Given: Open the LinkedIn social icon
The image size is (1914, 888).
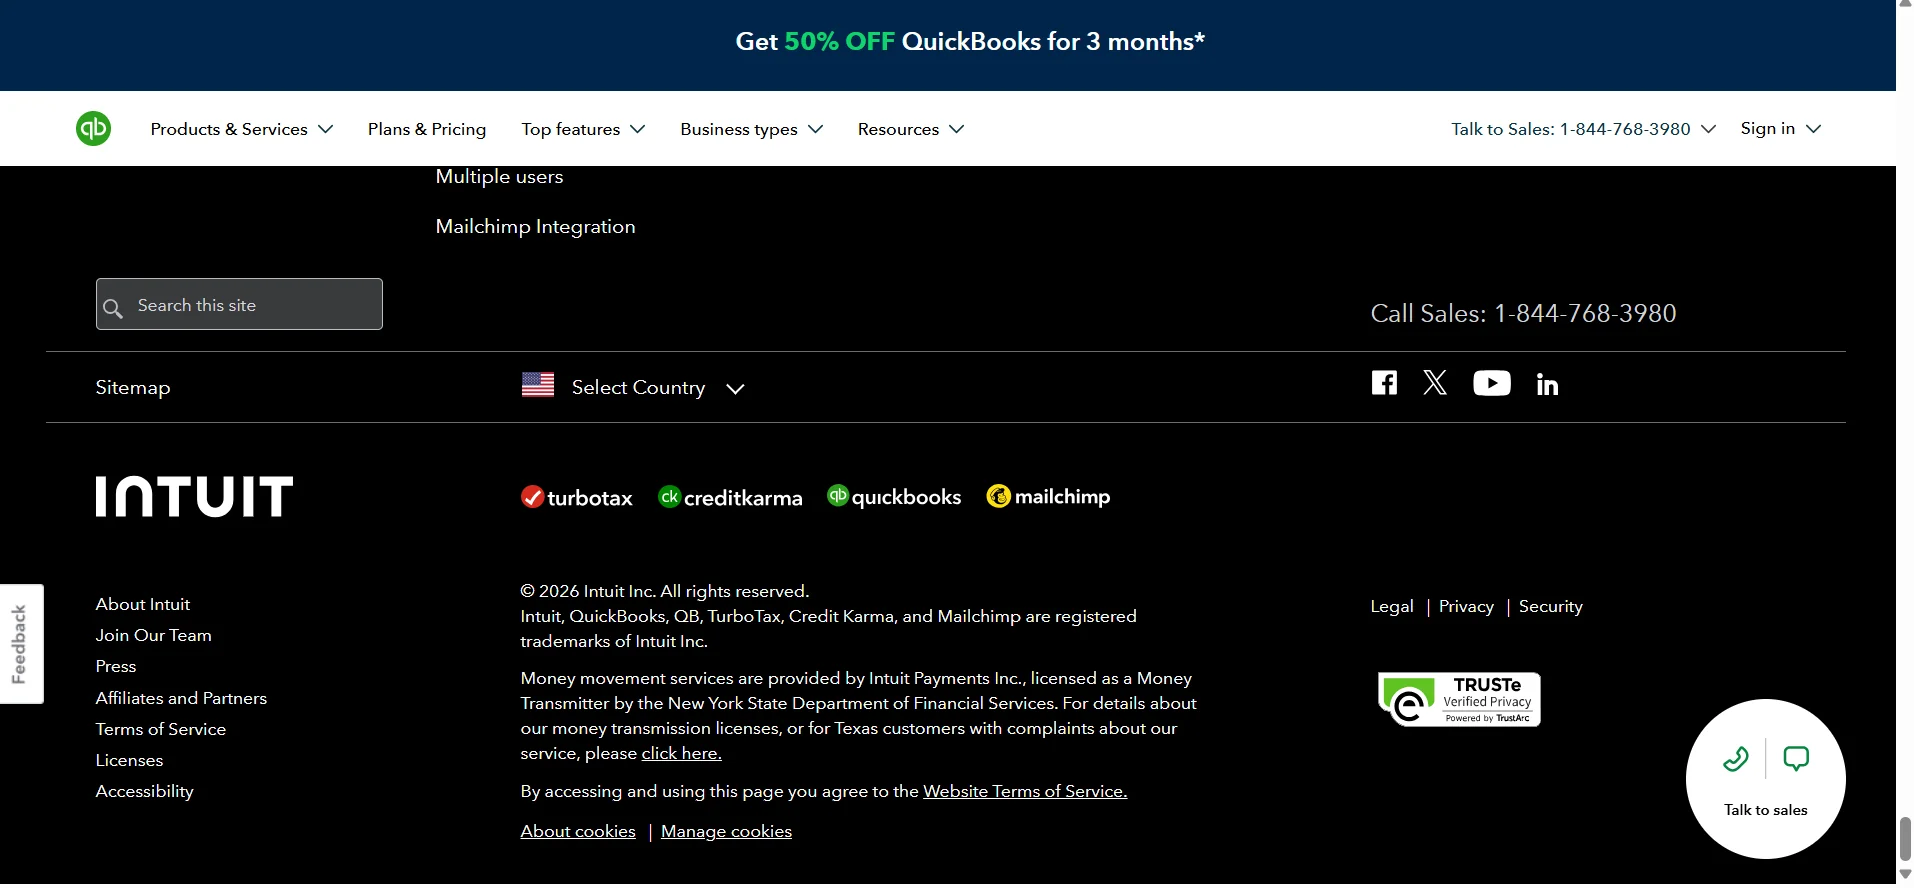Looking at the screenshot, I should (1547, 384).
